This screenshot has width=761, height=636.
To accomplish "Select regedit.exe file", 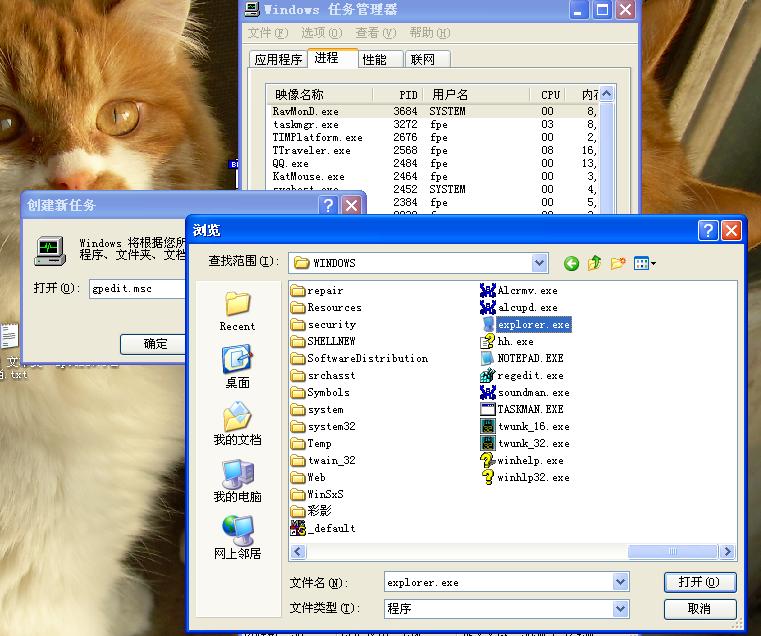I will click(x=522, y=375).
